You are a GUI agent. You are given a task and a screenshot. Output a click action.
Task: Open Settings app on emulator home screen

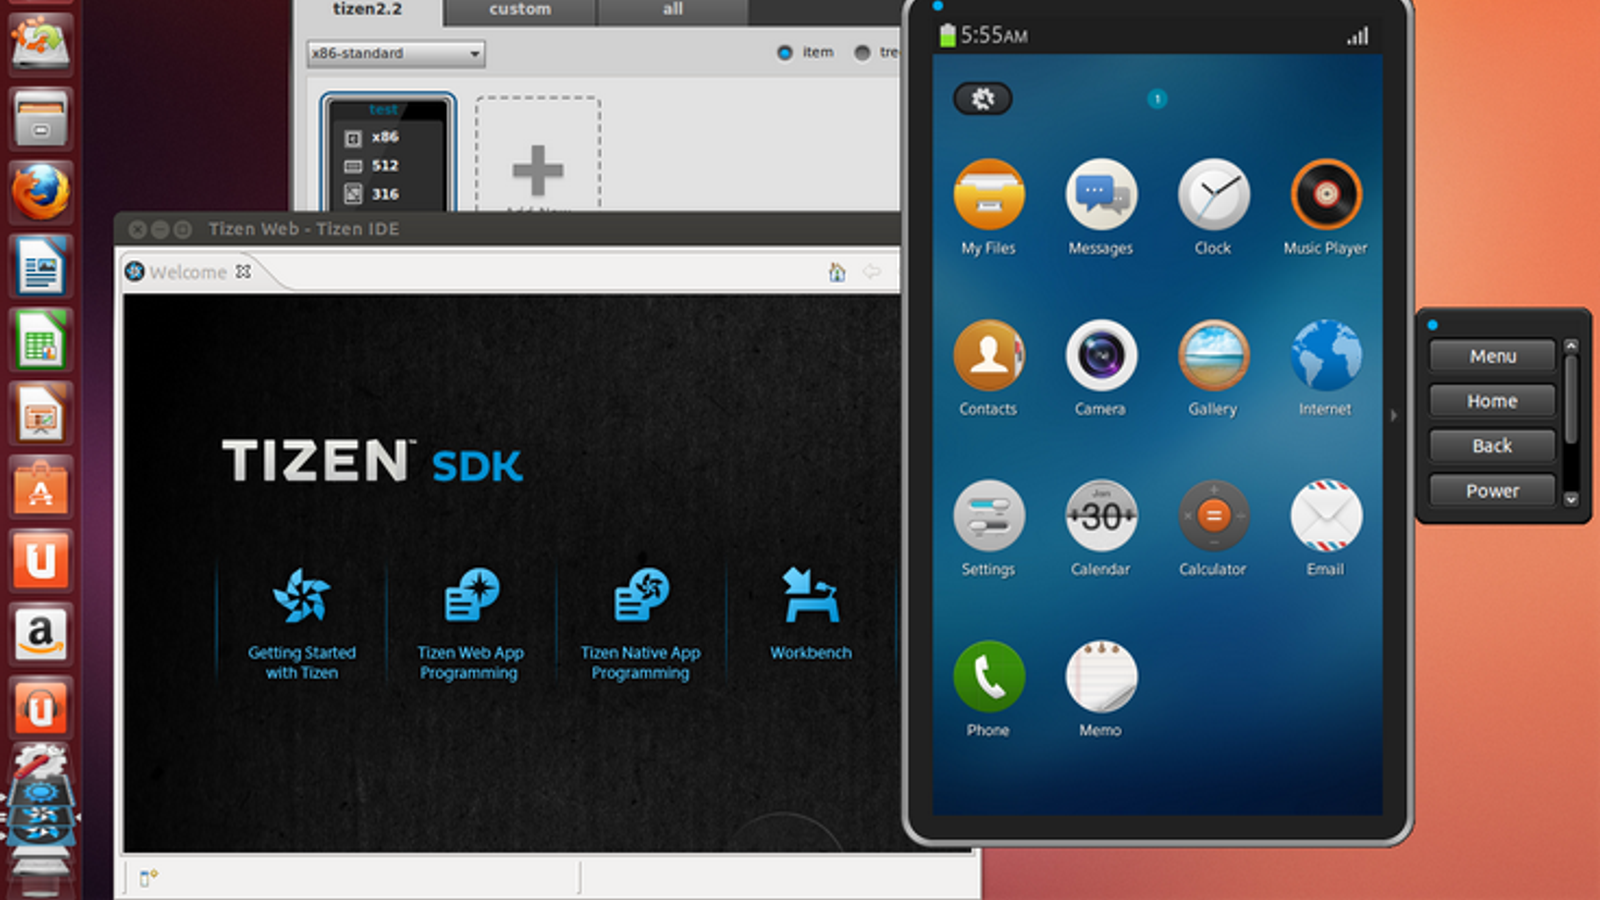click(x=989, y=516)
